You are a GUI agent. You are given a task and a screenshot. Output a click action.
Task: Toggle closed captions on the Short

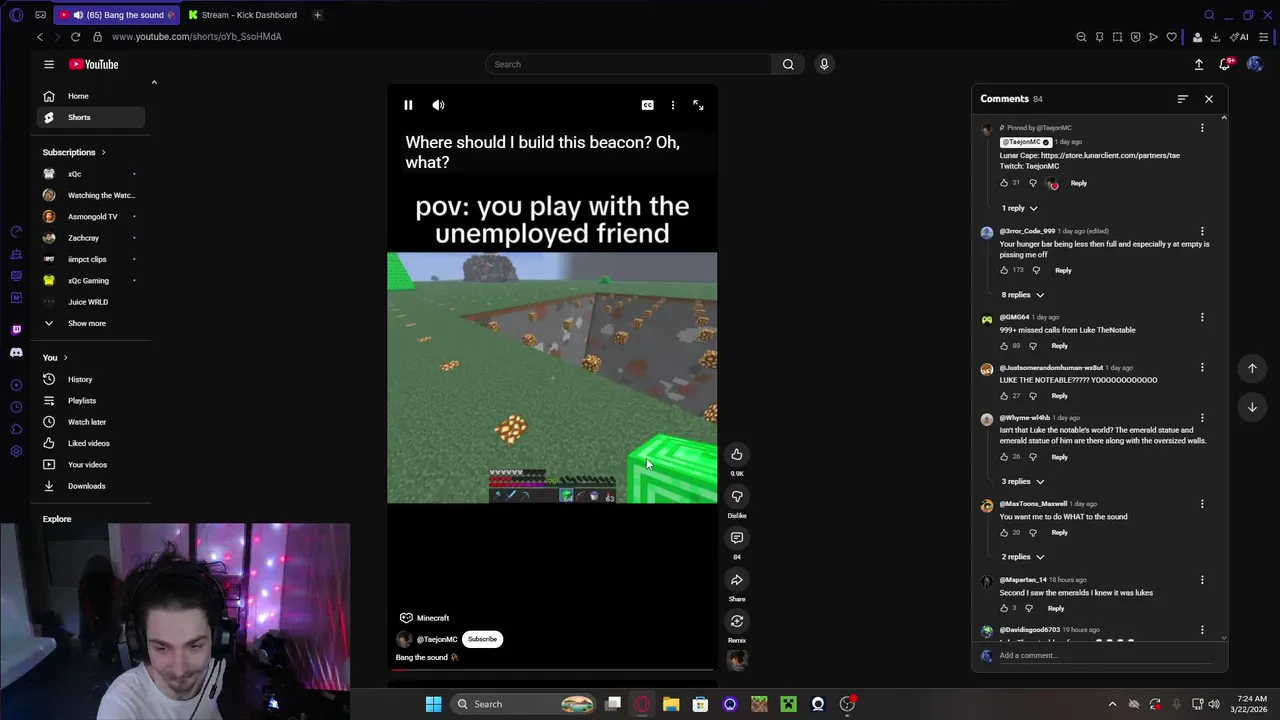(648, 105)
